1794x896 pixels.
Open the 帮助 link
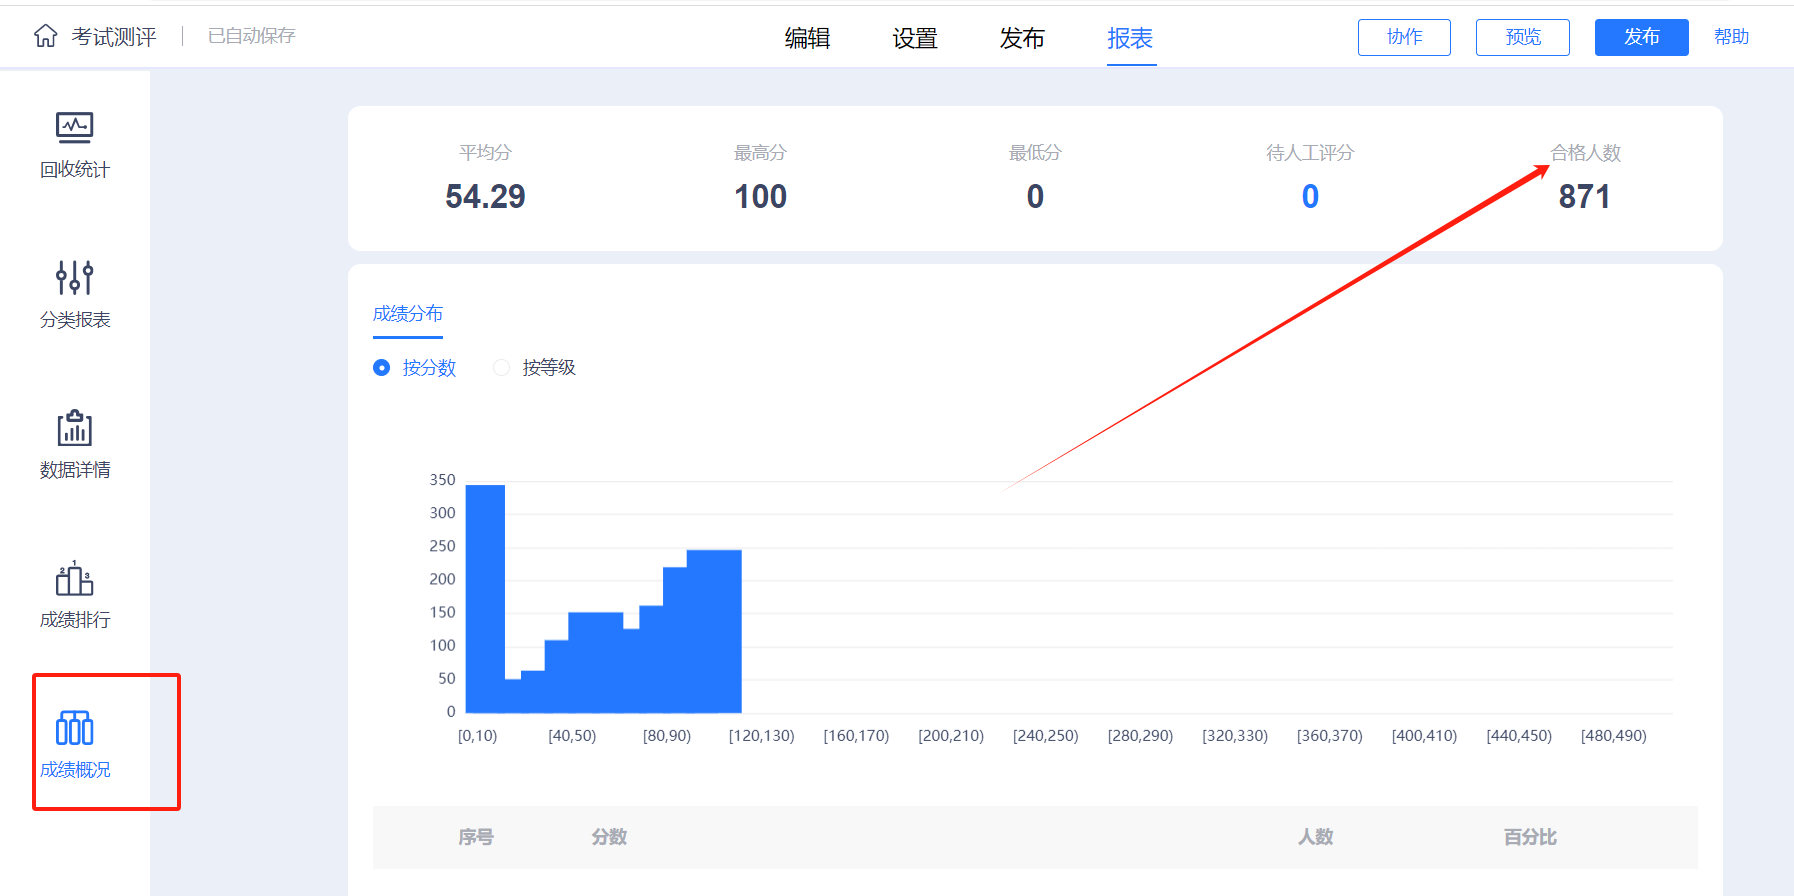pos(1732,37)
